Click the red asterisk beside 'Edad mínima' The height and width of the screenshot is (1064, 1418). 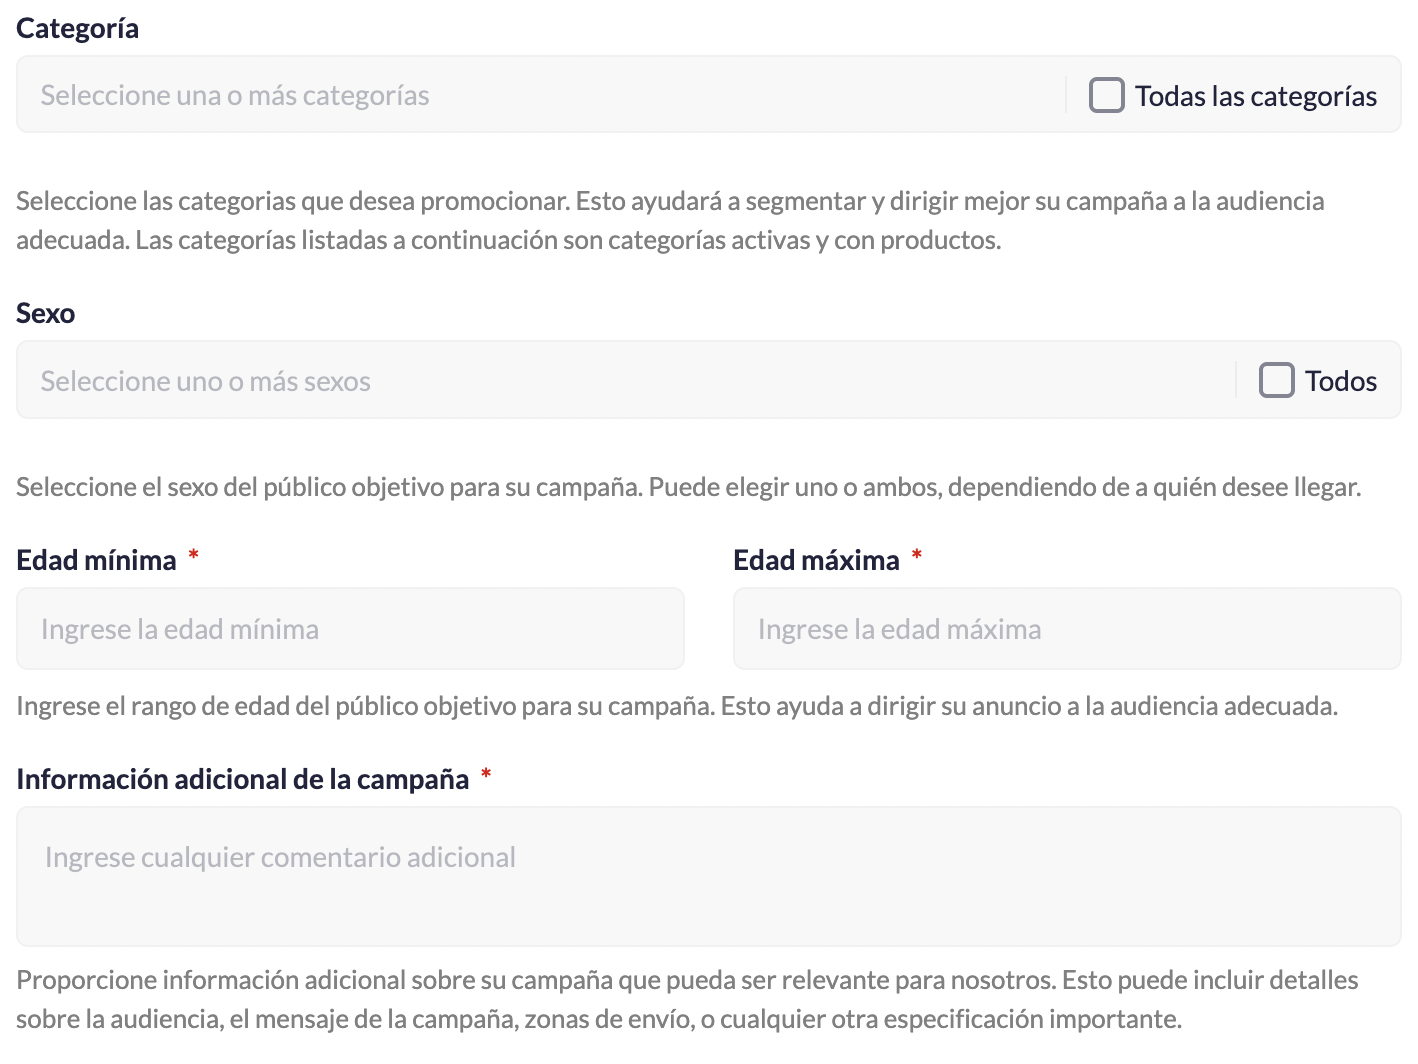pos(194,555)
